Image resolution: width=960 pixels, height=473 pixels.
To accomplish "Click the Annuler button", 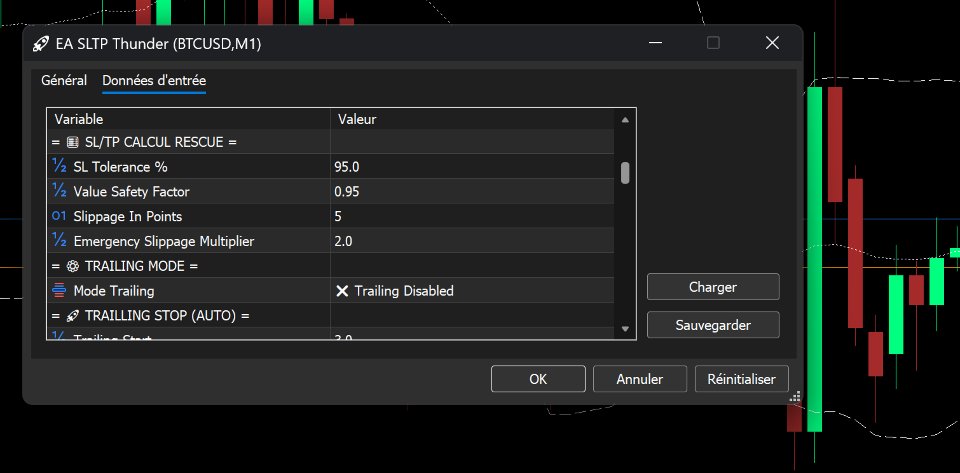I will coord(640,379).
